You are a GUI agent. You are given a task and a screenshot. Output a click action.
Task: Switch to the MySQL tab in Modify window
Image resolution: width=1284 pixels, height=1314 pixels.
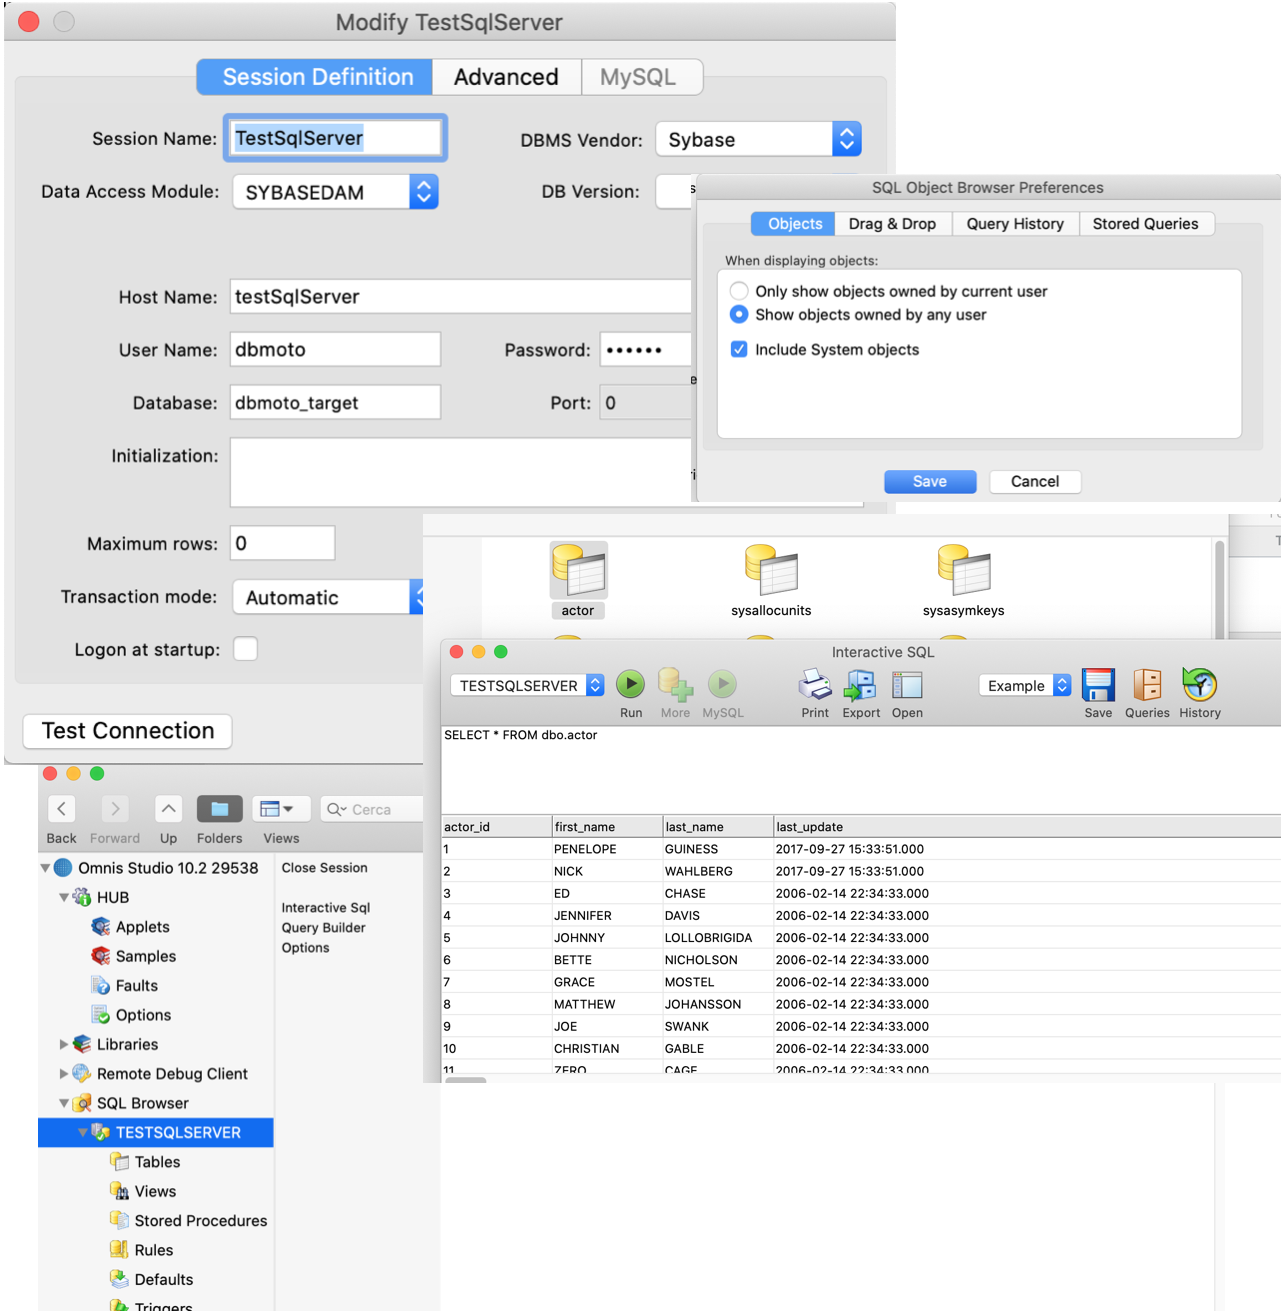point(641,77)
